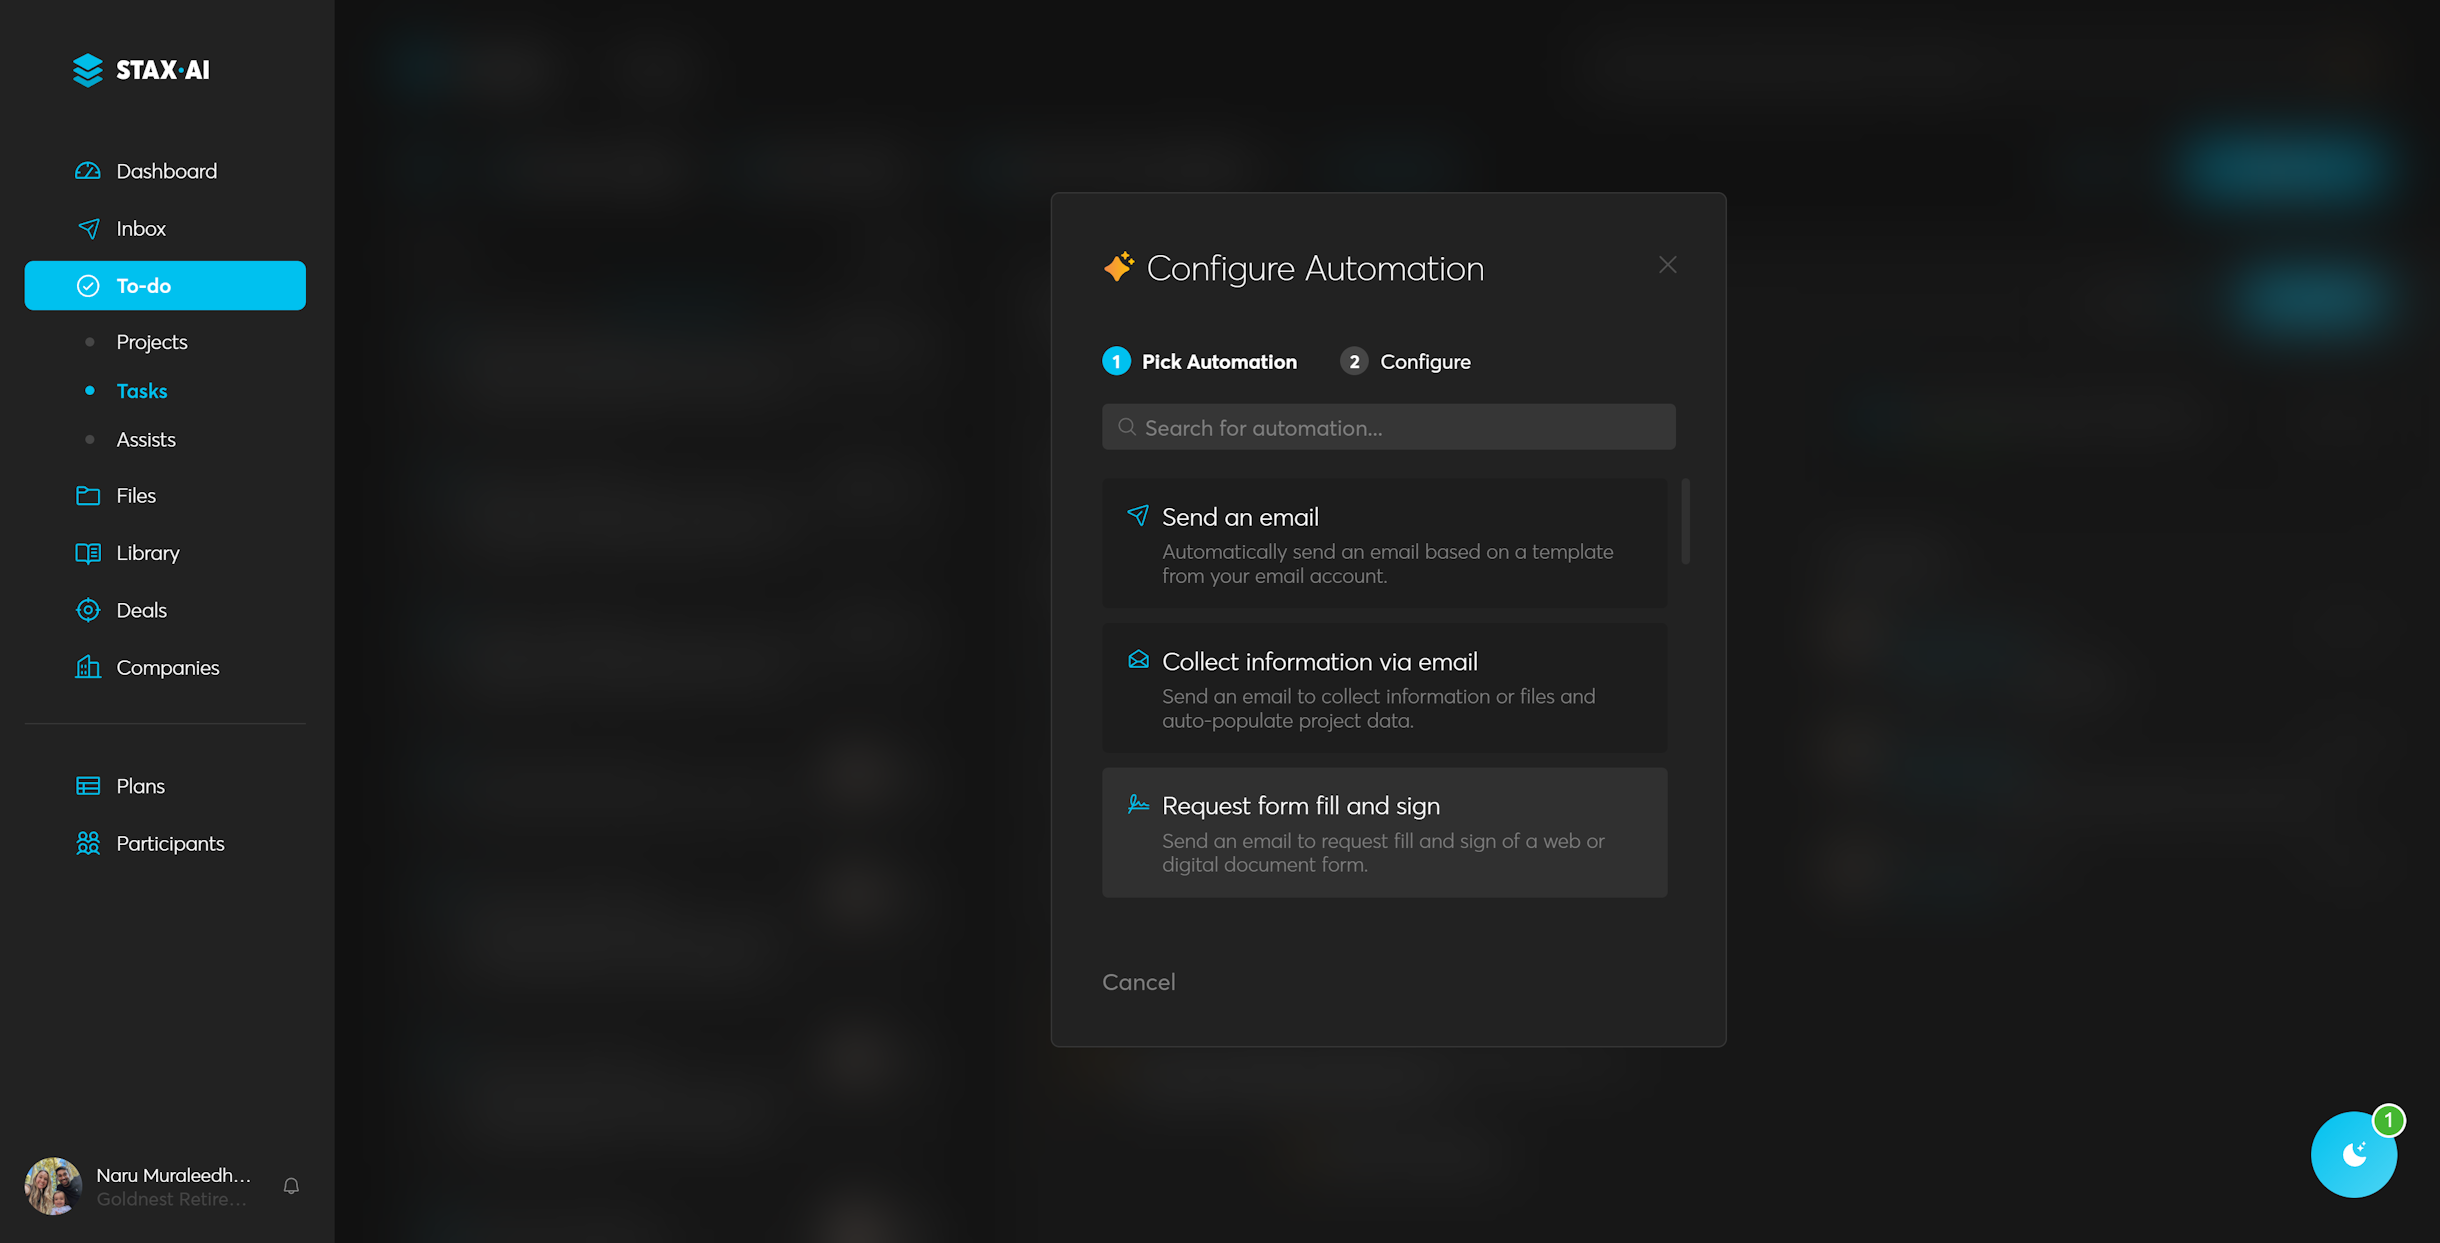
Task: Select the Pick Automation step
Action: click(1200, 362)
